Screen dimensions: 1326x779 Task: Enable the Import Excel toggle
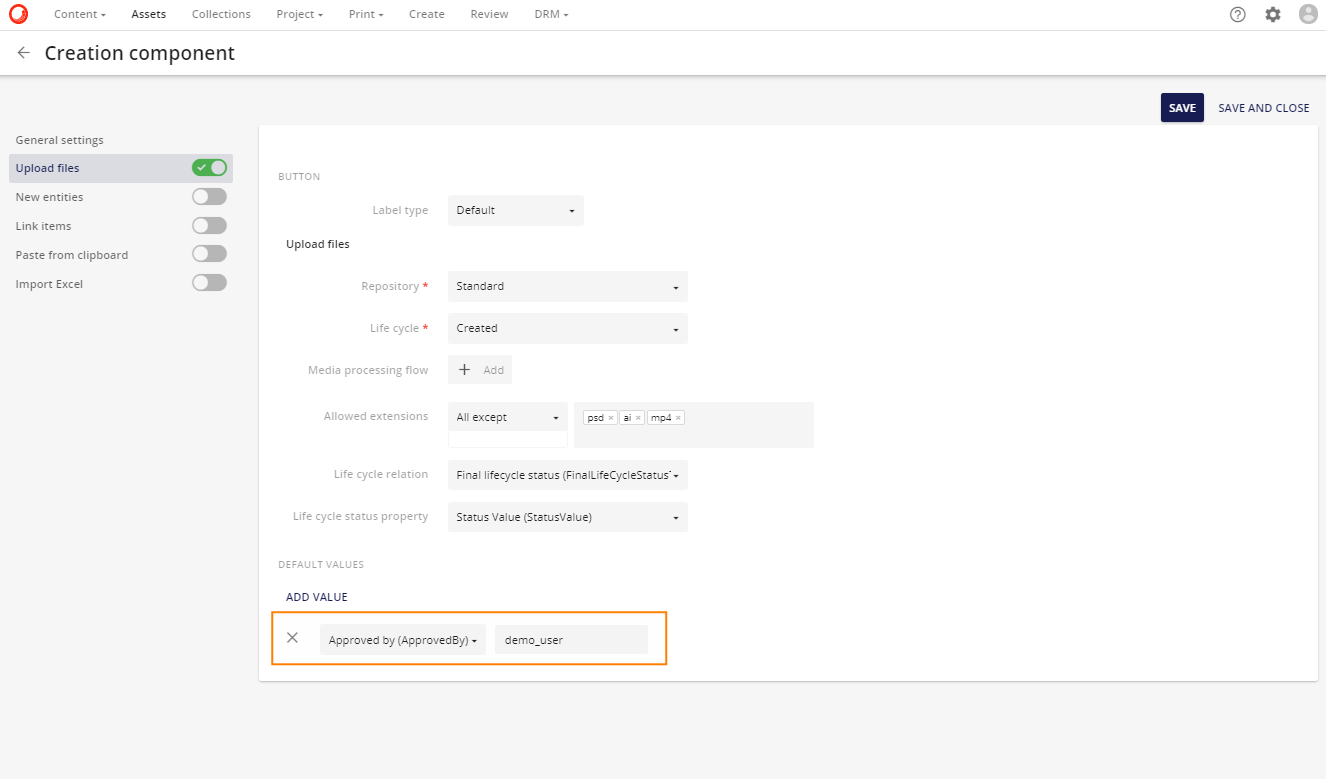pos(209,282)
